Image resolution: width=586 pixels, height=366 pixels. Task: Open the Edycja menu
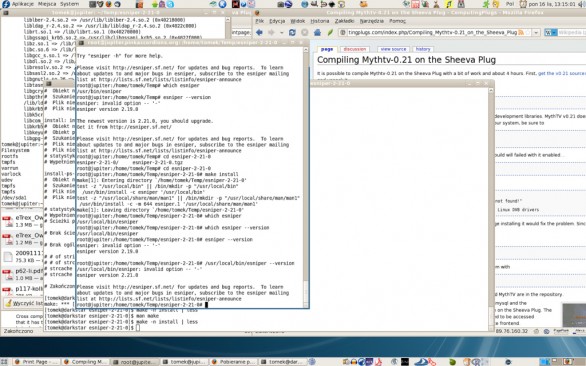point(277,21)
